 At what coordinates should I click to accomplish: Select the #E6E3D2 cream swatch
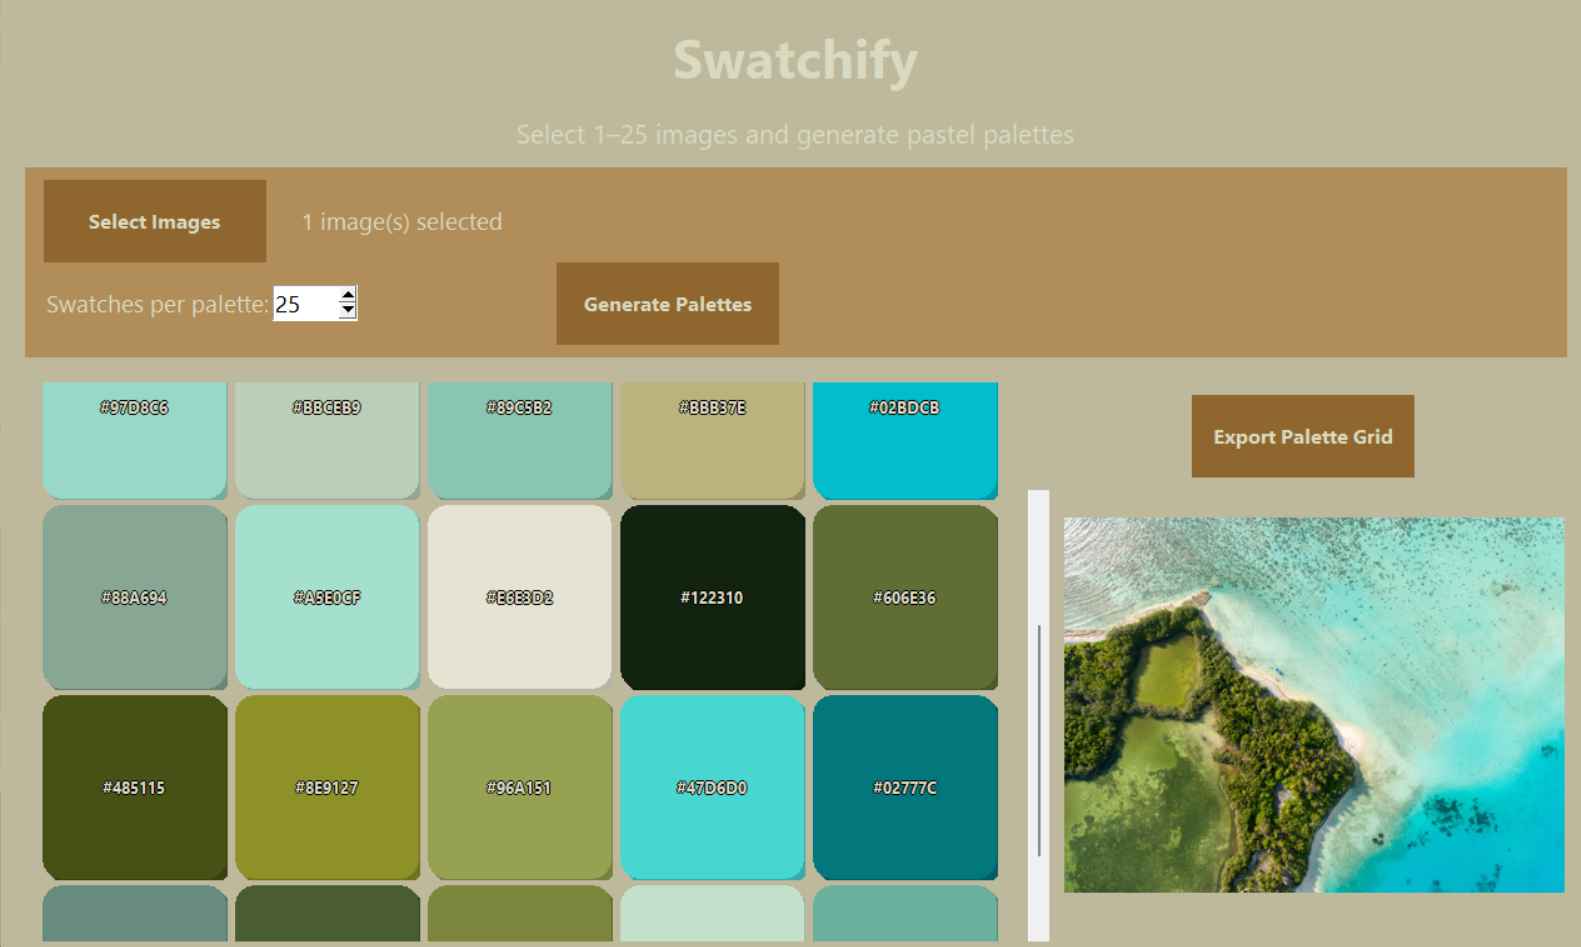click(x=520, y=597)
